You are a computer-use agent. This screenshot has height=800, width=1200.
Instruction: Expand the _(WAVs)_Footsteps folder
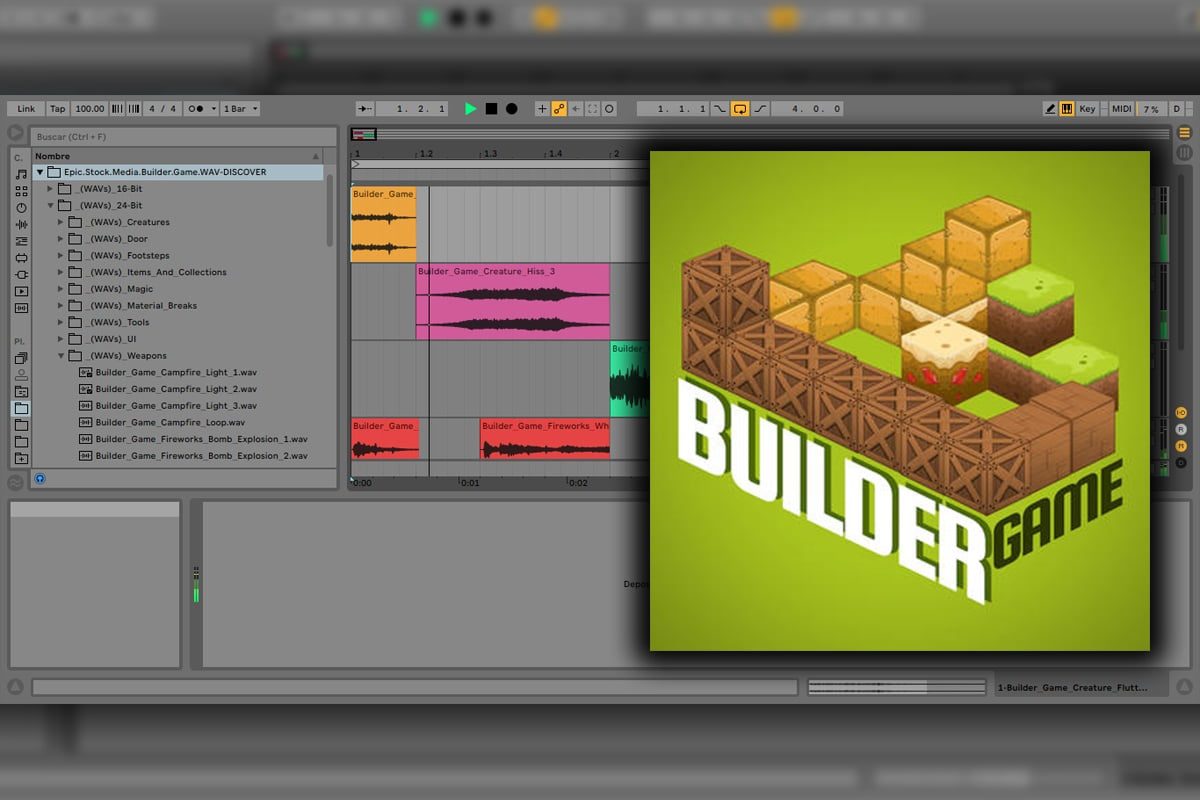[x=60, y=255]
